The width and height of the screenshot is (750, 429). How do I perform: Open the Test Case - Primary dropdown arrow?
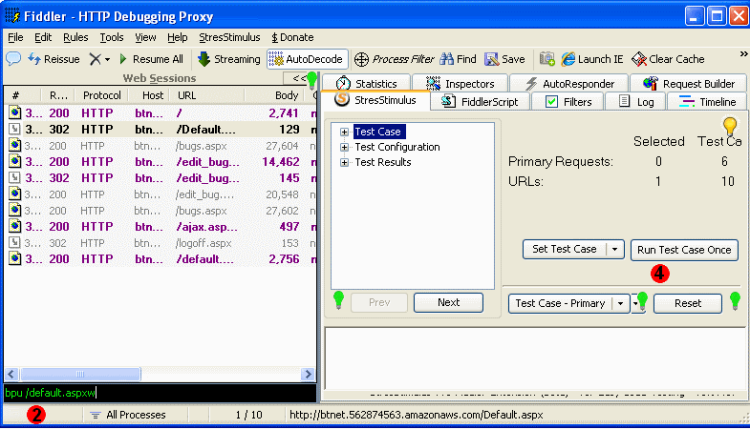(620, 303)
